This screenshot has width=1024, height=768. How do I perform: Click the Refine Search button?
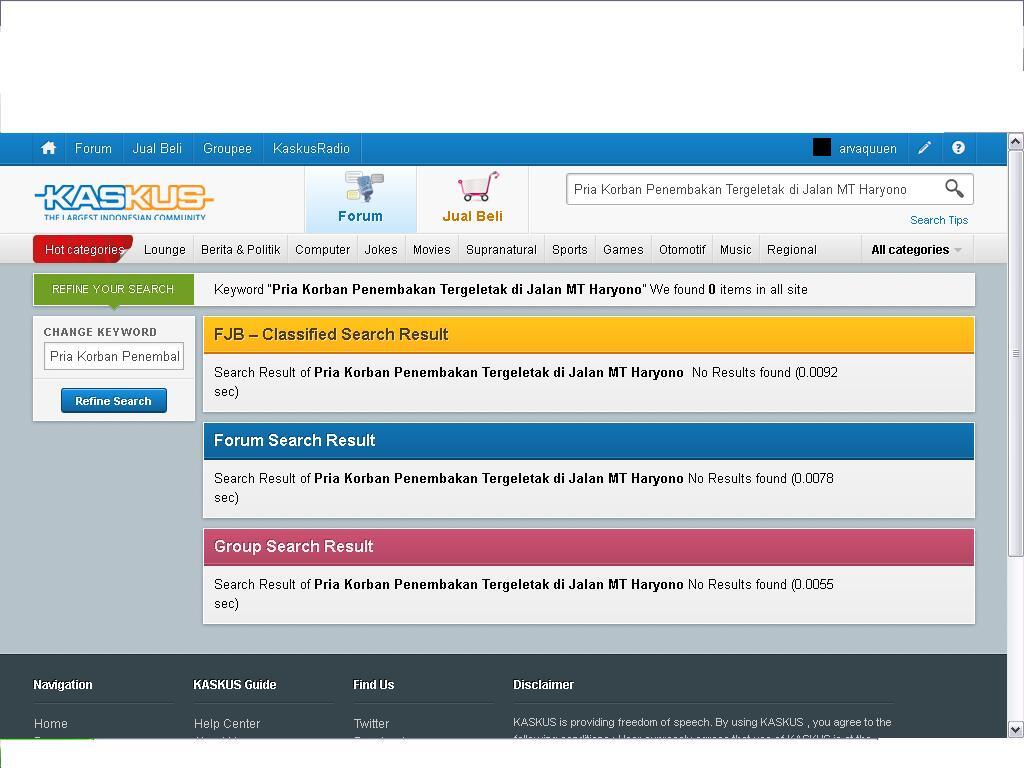pos(114,401)
